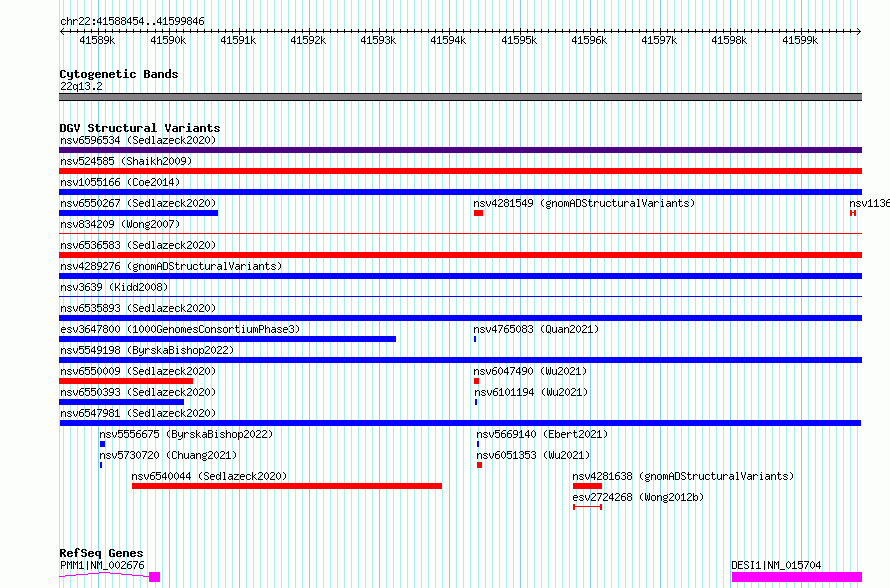This screenshot has height=588, width=890.
Task: Click the blue bar under nsv6550267
Action: pyautogui.click(x=138, y=213)
